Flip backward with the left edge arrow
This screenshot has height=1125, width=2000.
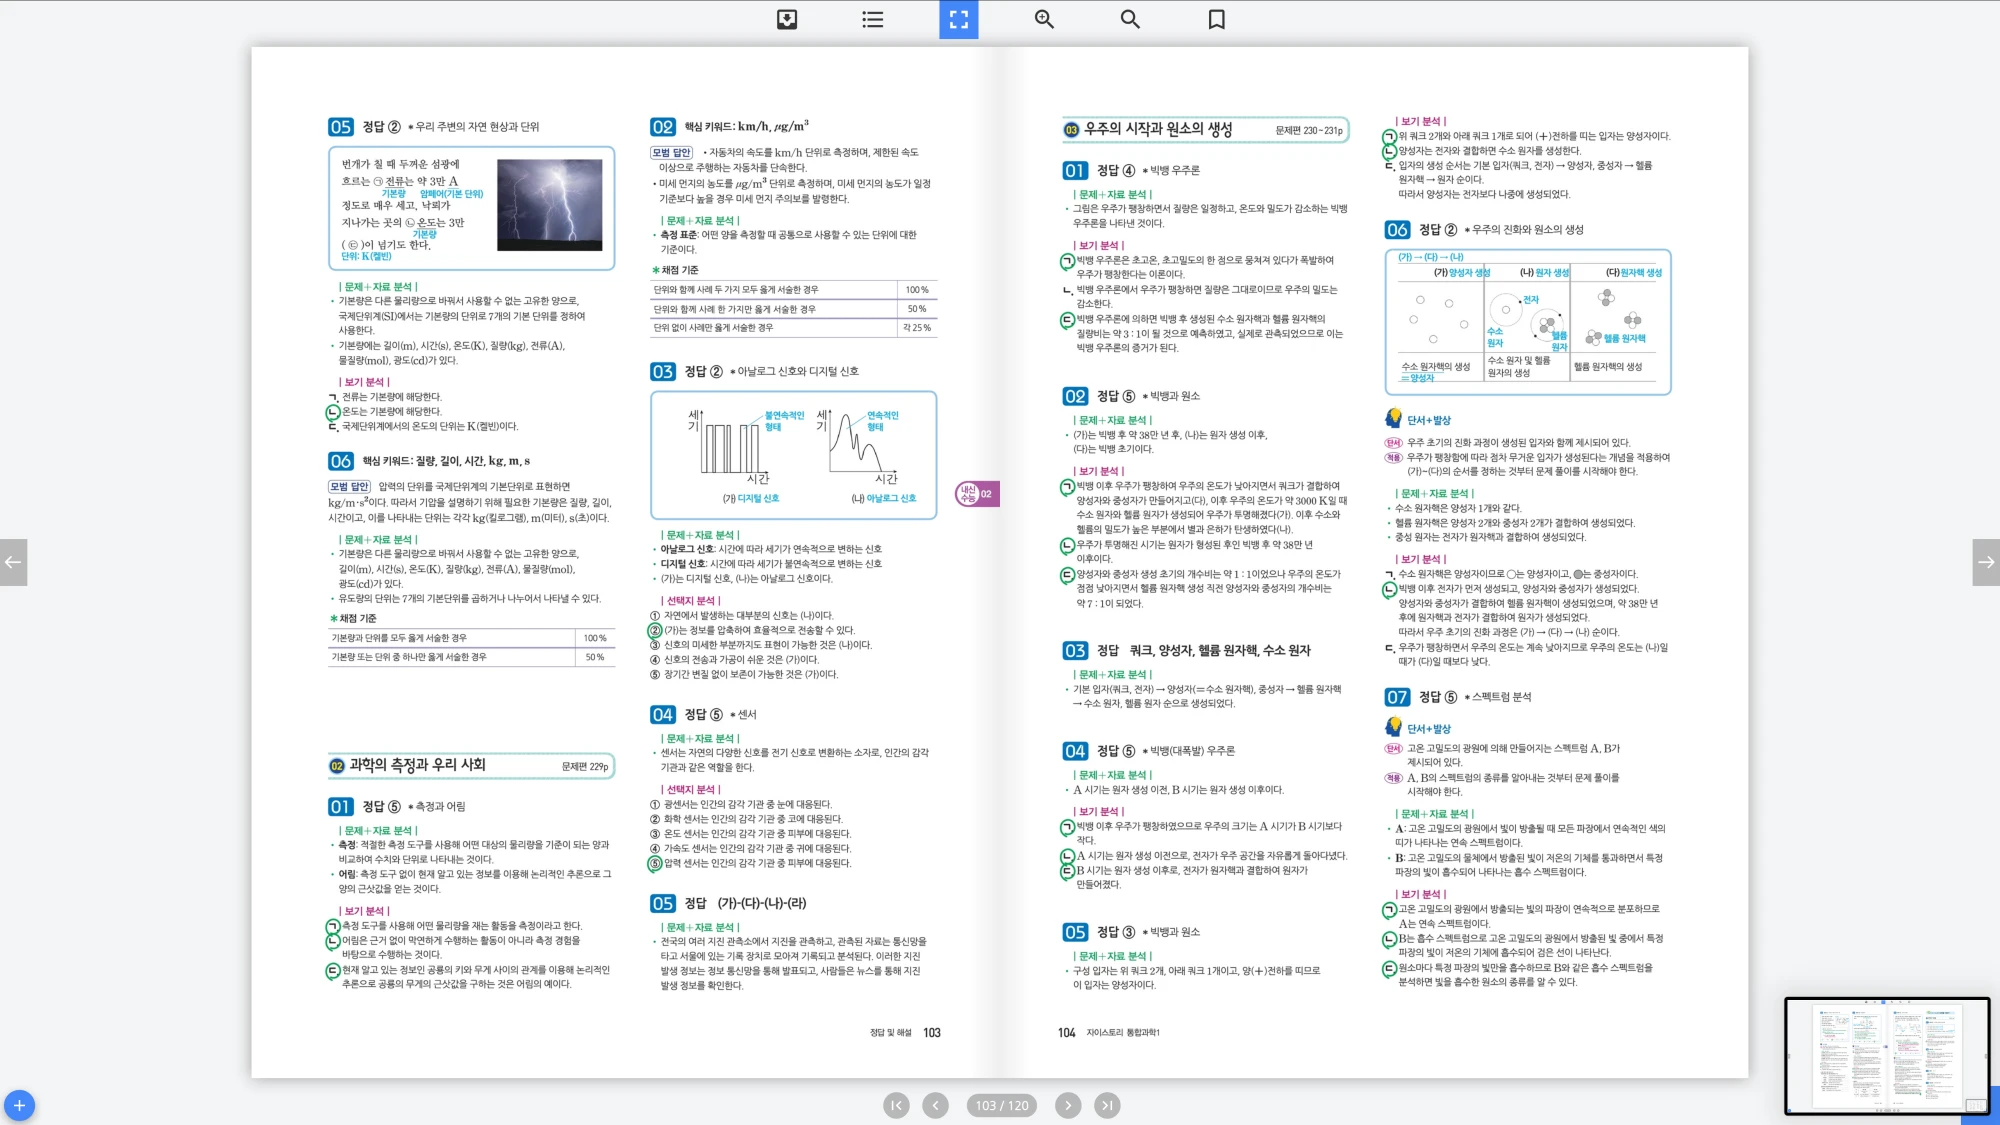(13, 562)
